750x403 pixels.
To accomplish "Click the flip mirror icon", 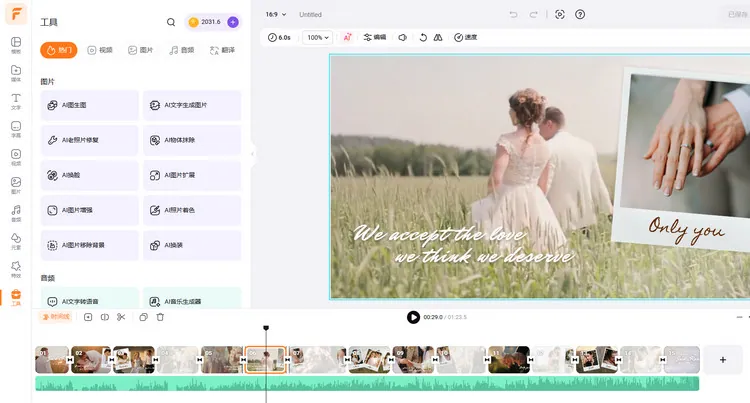I will tap(438, 37).
